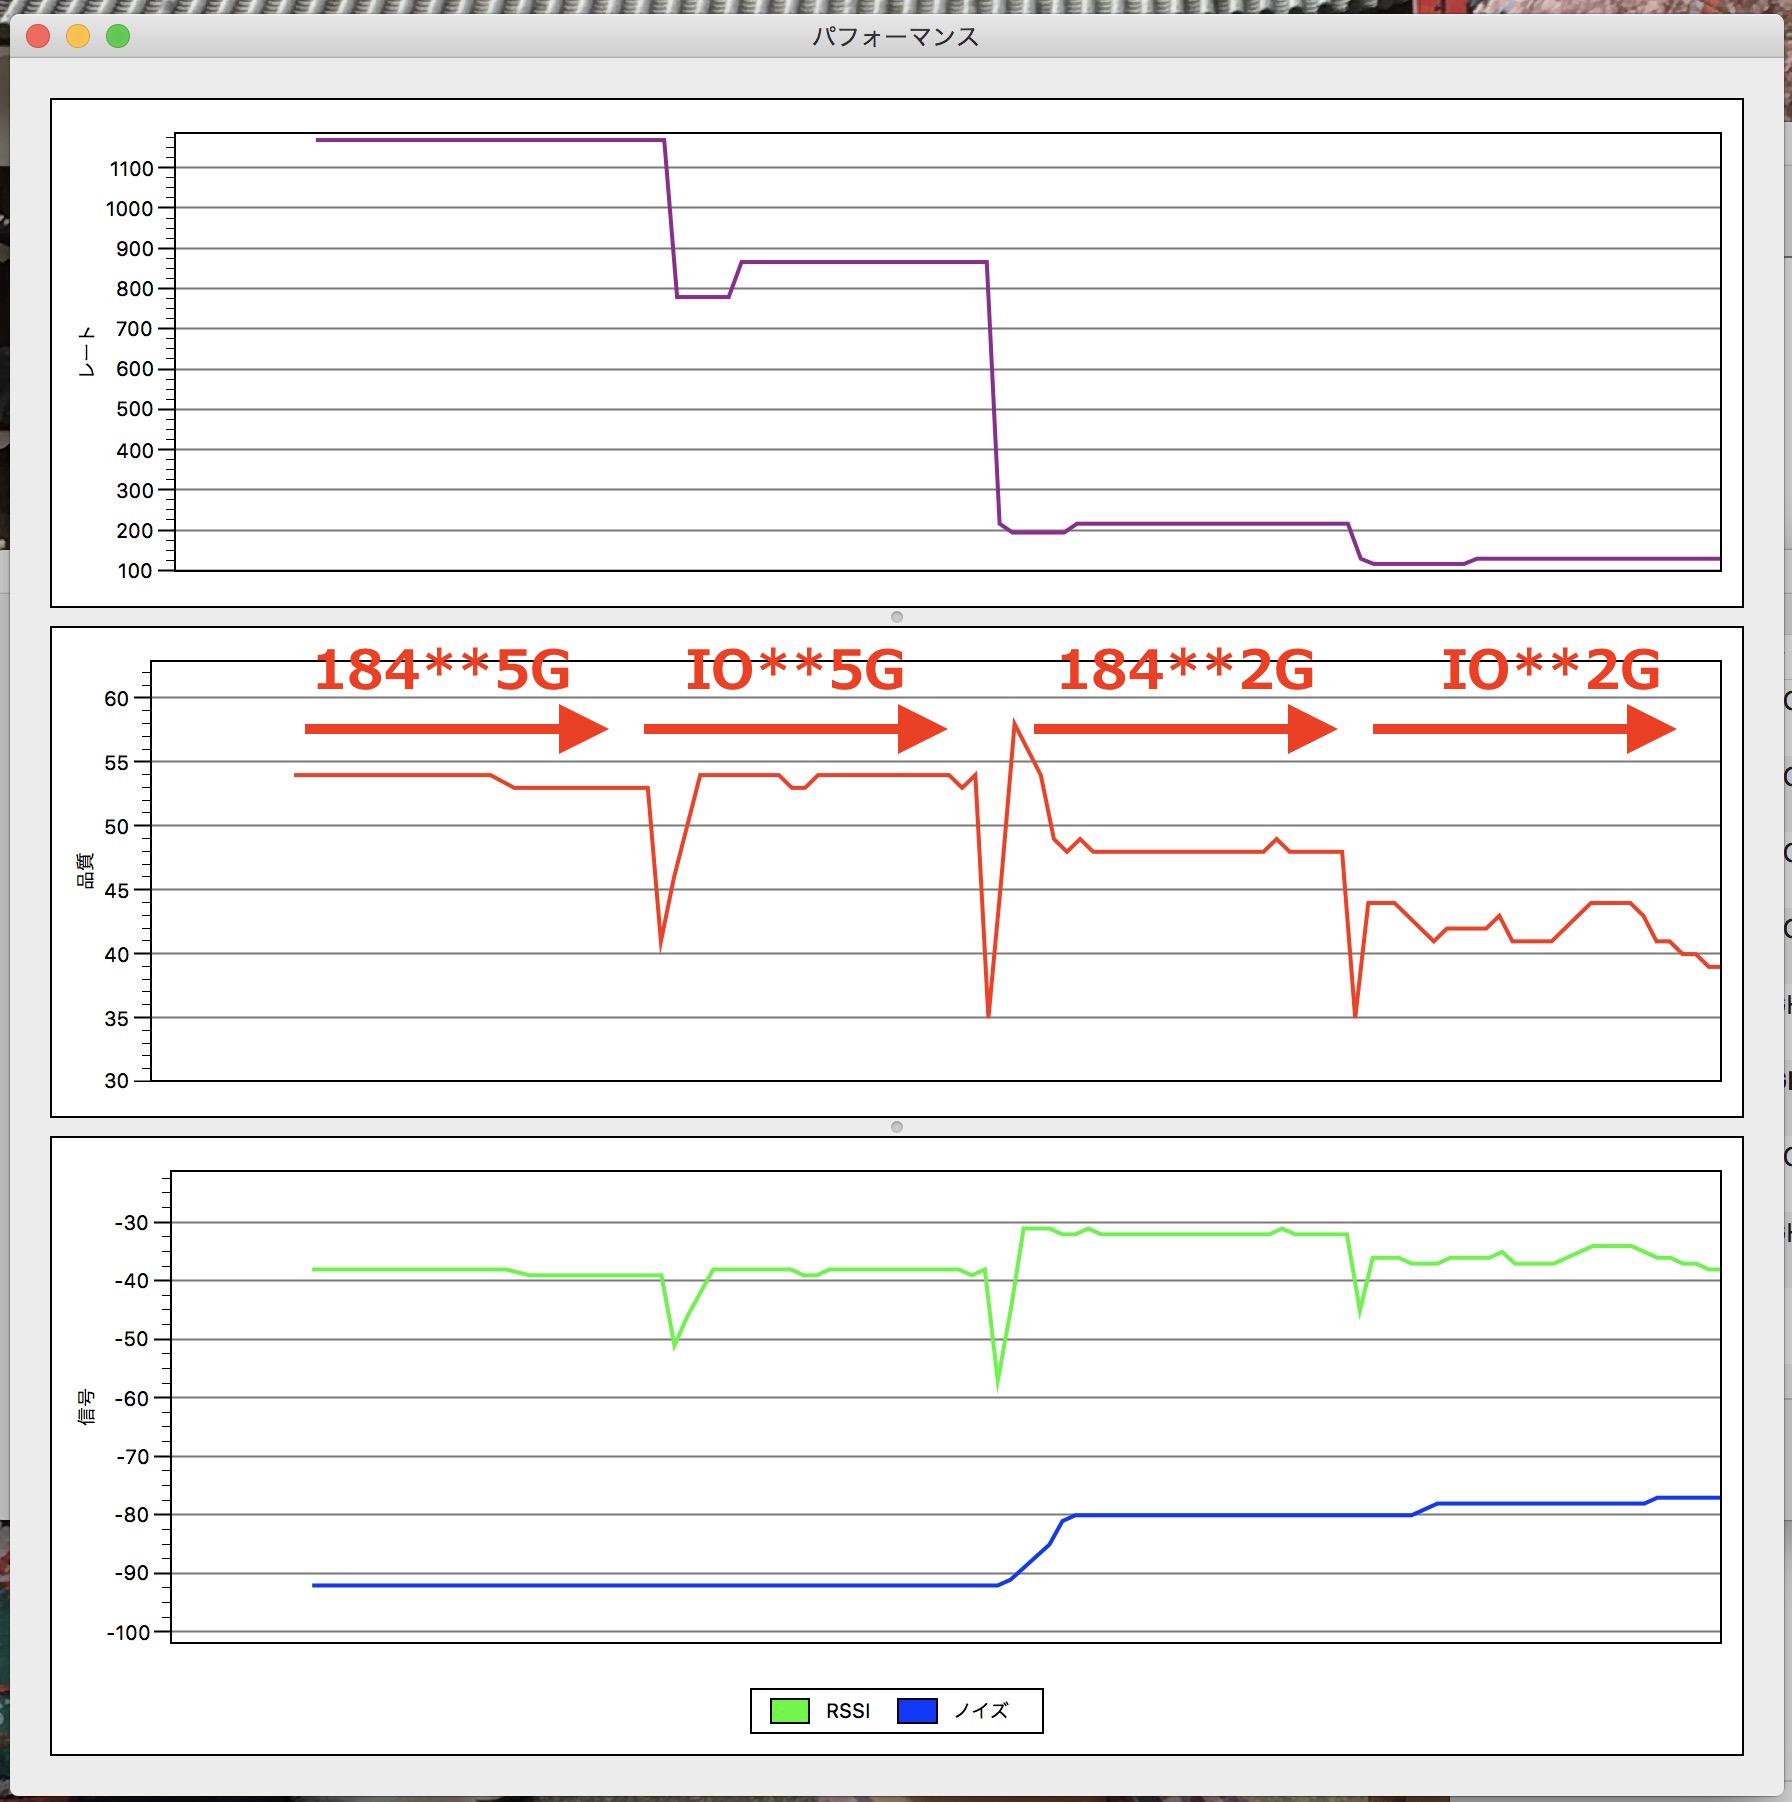This screenshot has height=1802, width=1792.
Task: Click the 50 tick on the 品質 axis
Action: [x=117, y=827]
